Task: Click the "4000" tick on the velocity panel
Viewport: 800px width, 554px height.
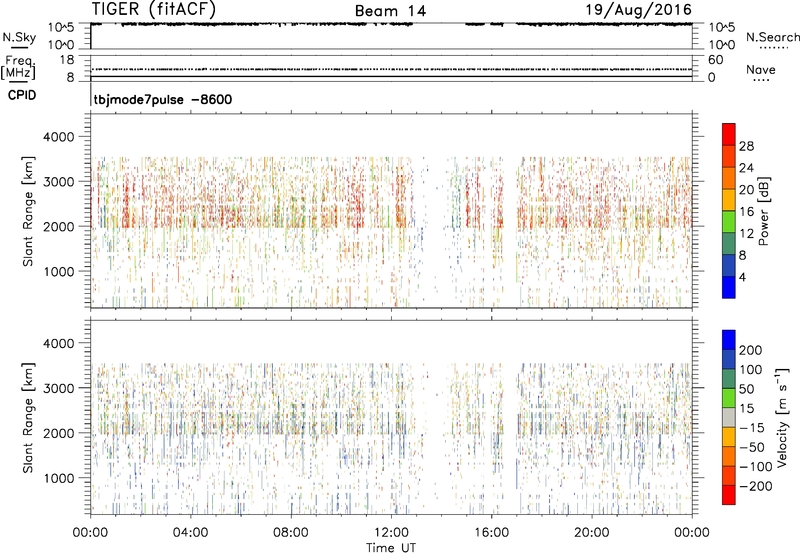Action: pyautogui.click(x=59, y=343)
